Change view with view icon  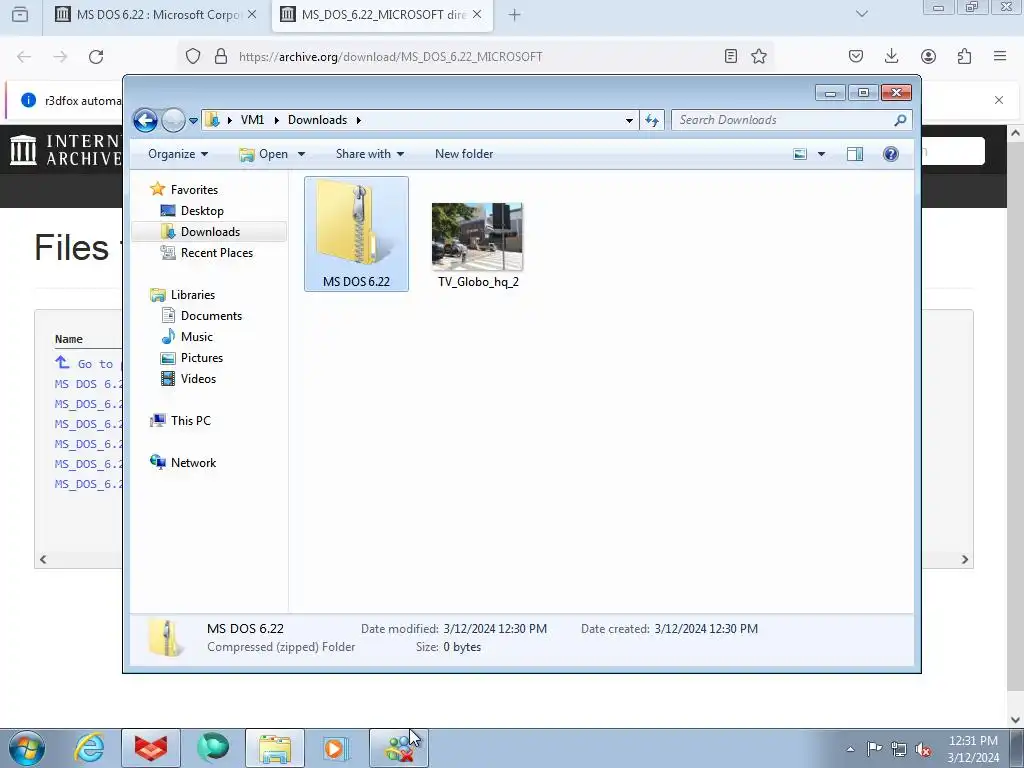tap(800, 154)
